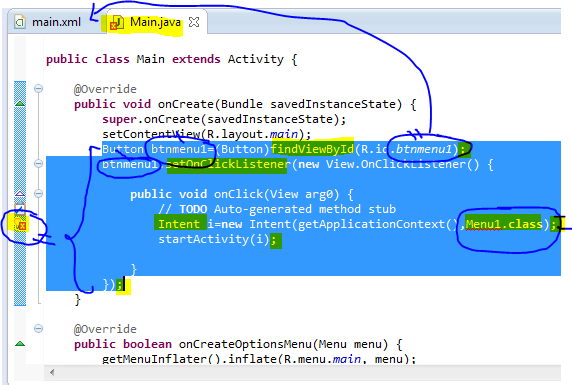This screenshot has width=572, height=385.
Task: Click 'boolean' in the onCreateOptionsMenu signature
Action: (x=147, y=344)
